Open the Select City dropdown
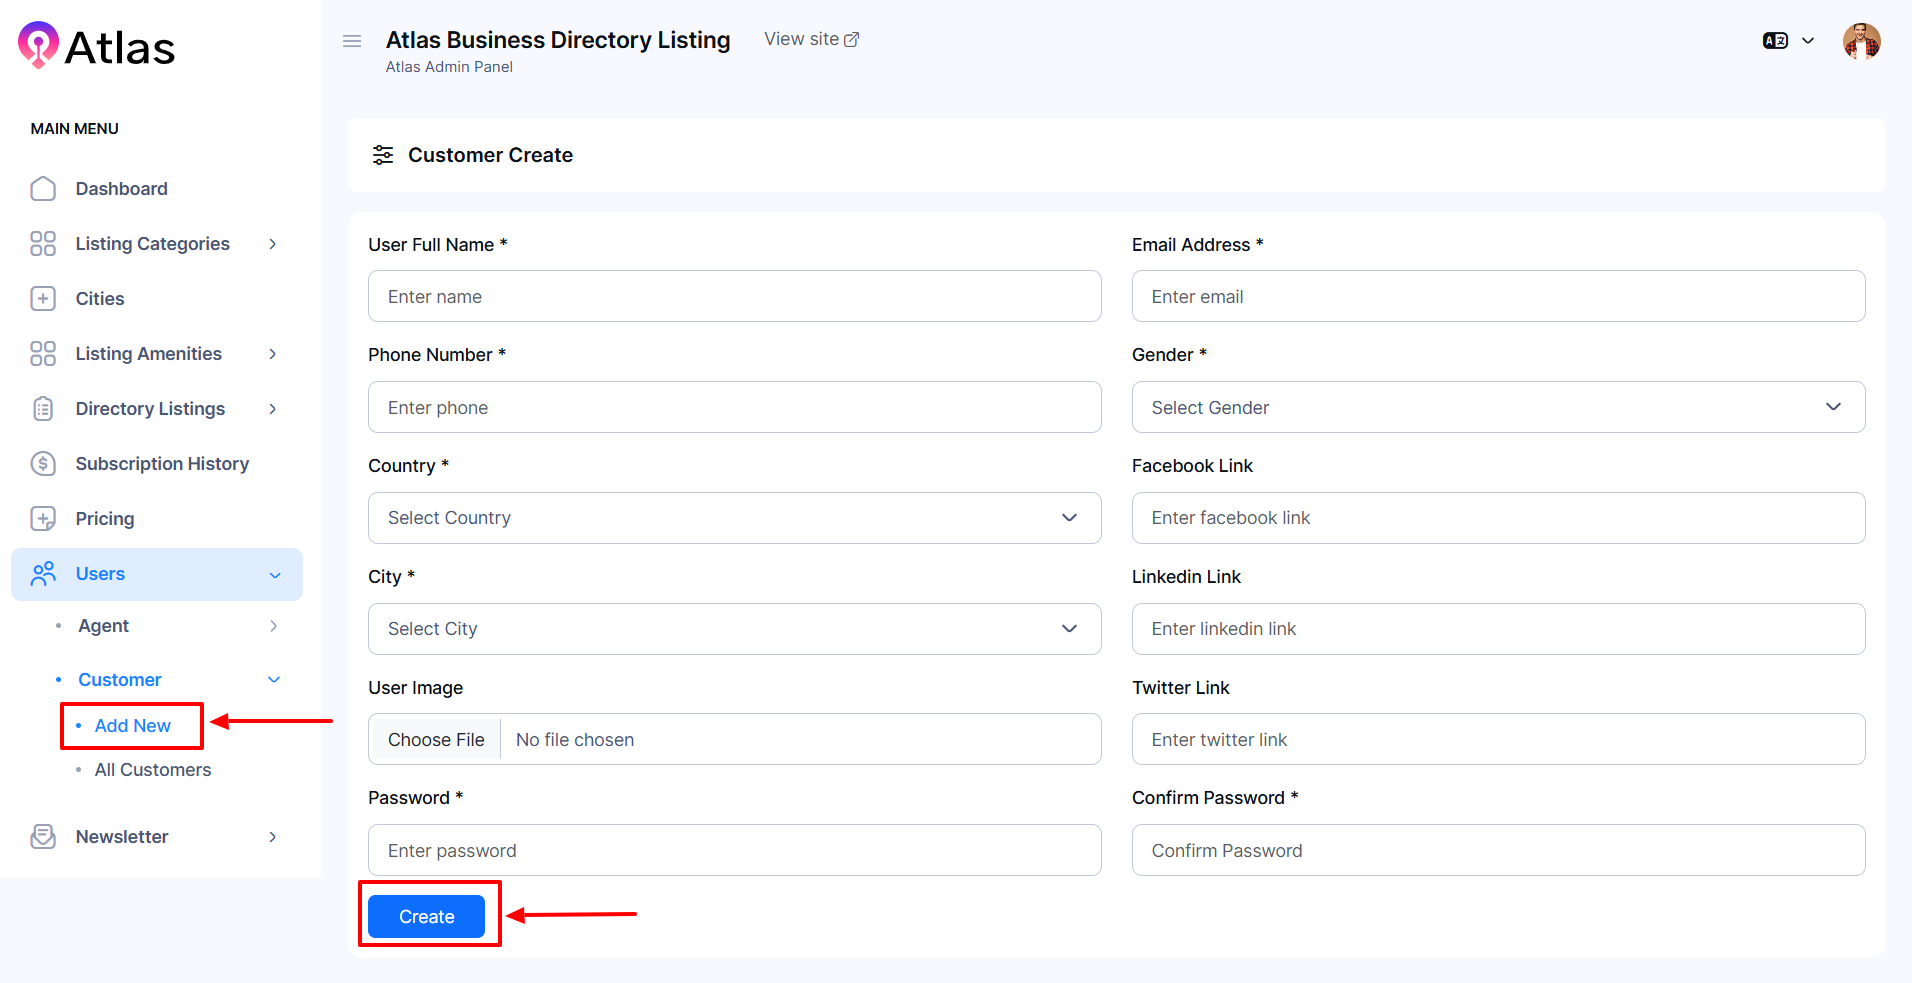1912x983 pixels. pos(734,629)
